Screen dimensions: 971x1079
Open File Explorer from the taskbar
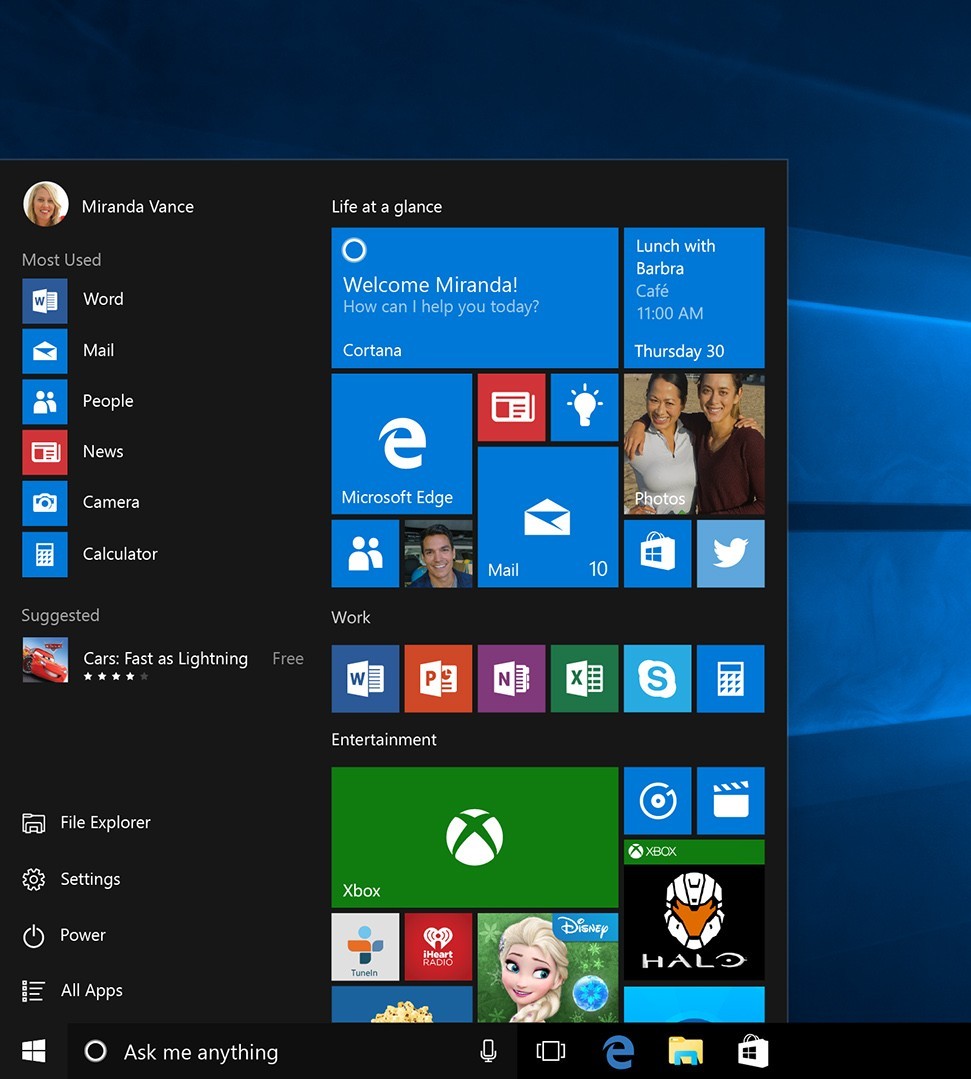[x=685, y=1051]
